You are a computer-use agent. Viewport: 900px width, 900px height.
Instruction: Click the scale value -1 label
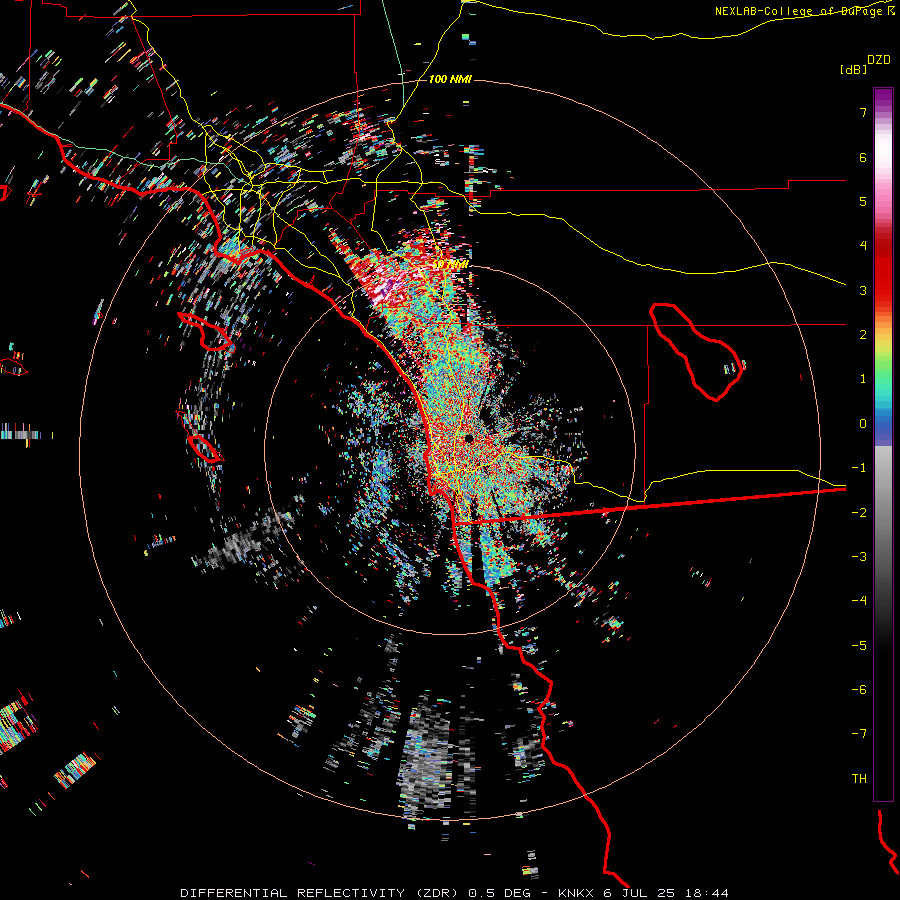coord(859,468)
